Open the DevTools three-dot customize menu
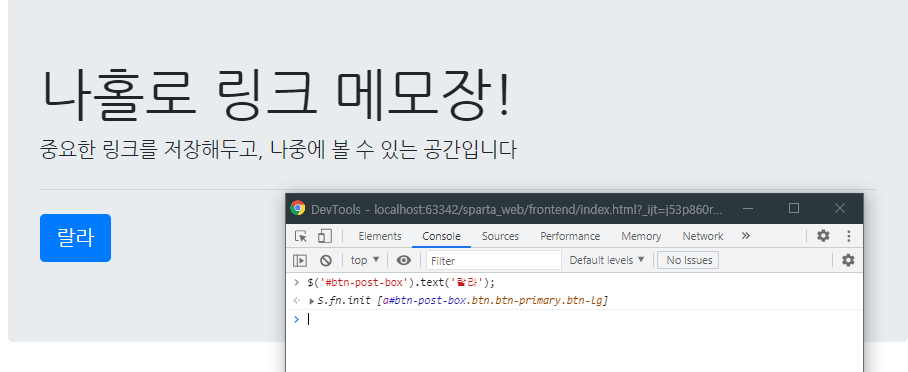This screenshot has height=372, width=908. pos(849,236)
